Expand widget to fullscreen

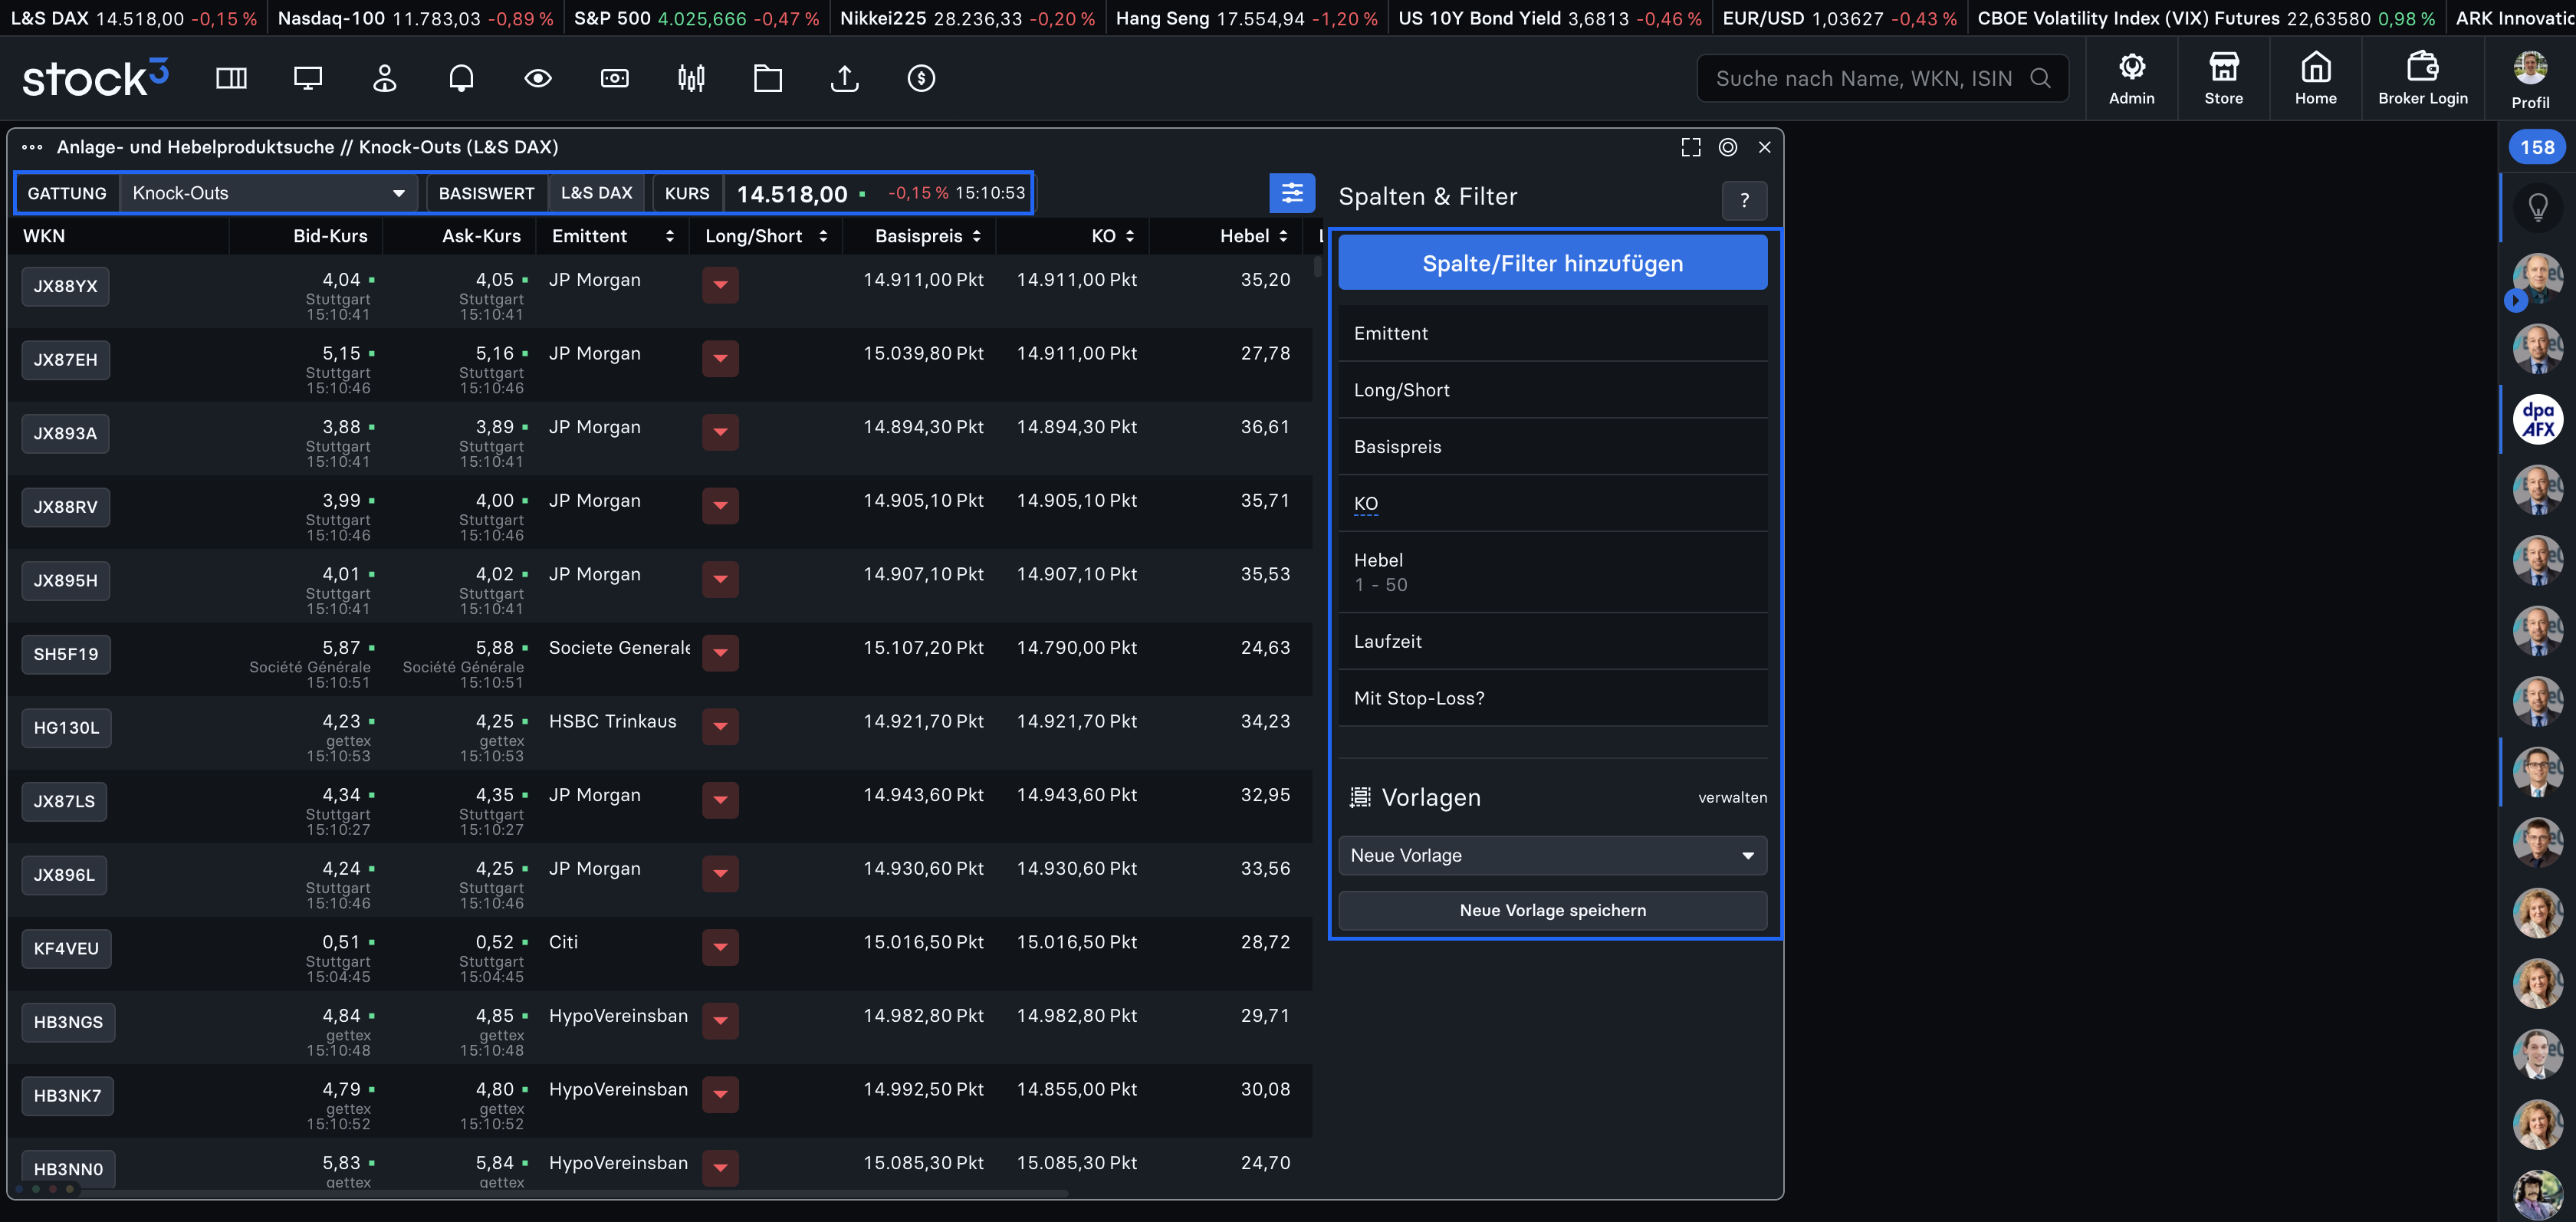pos(1690,147)
